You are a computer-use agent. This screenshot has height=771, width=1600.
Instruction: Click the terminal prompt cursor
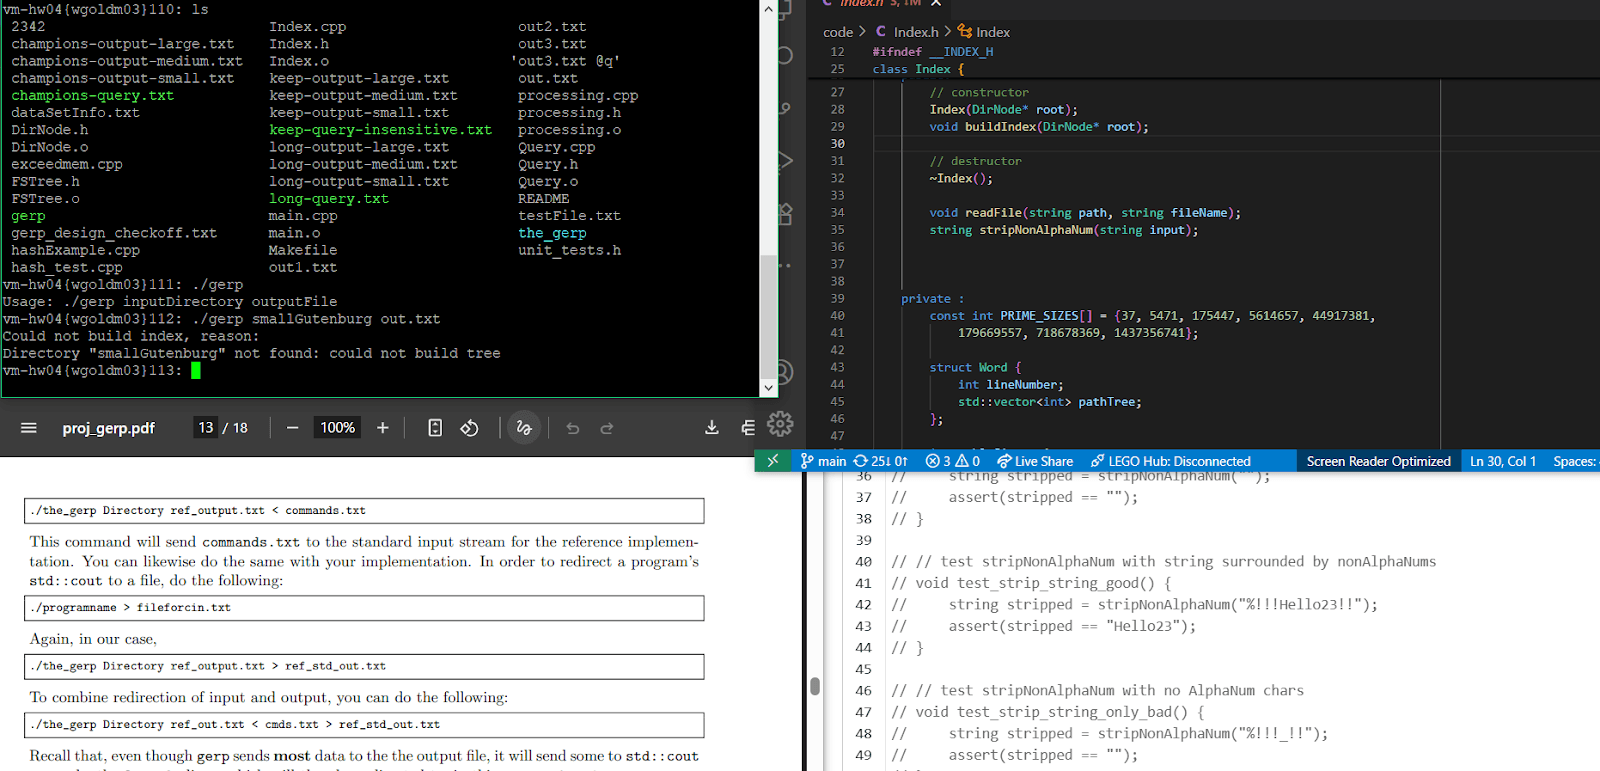tap(196, 370)
